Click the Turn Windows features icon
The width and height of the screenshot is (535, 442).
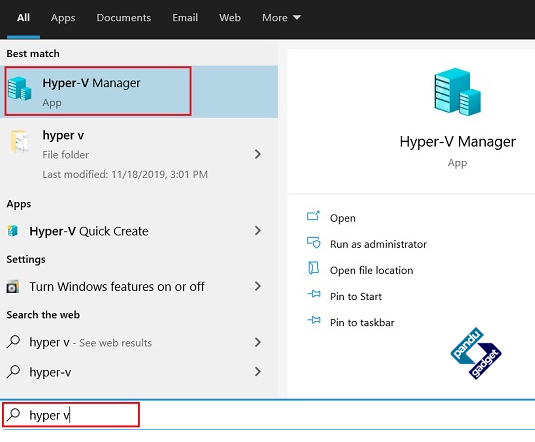point(13,287)
